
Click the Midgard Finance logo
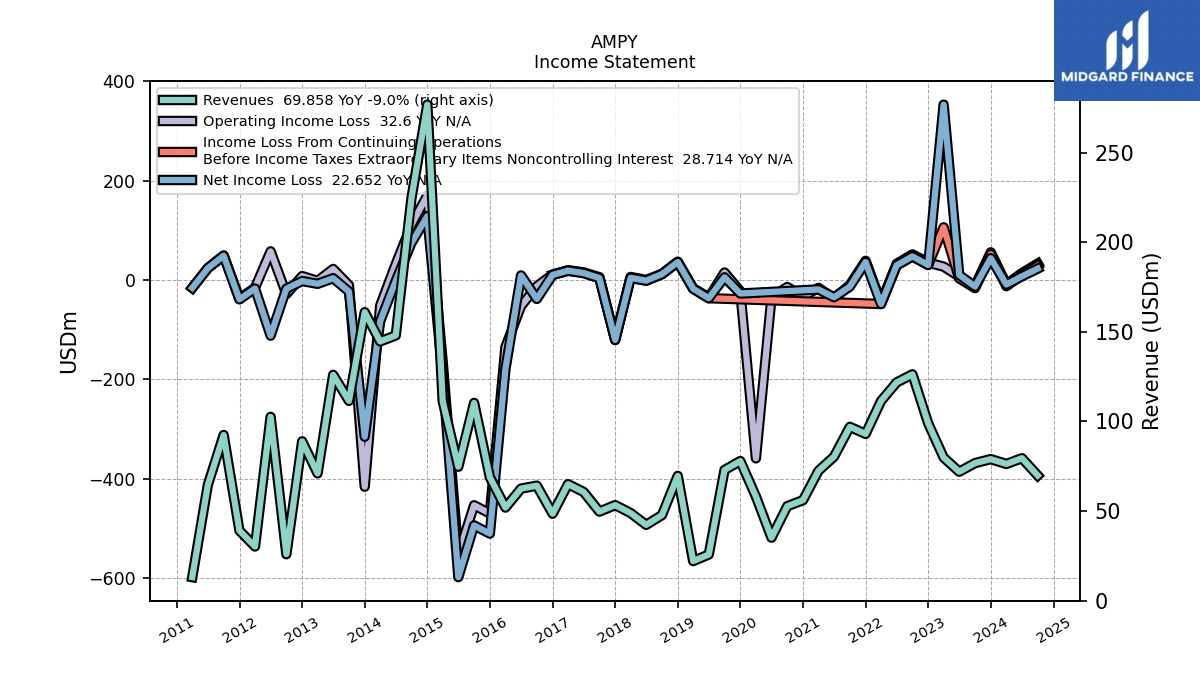point(1127,50)
